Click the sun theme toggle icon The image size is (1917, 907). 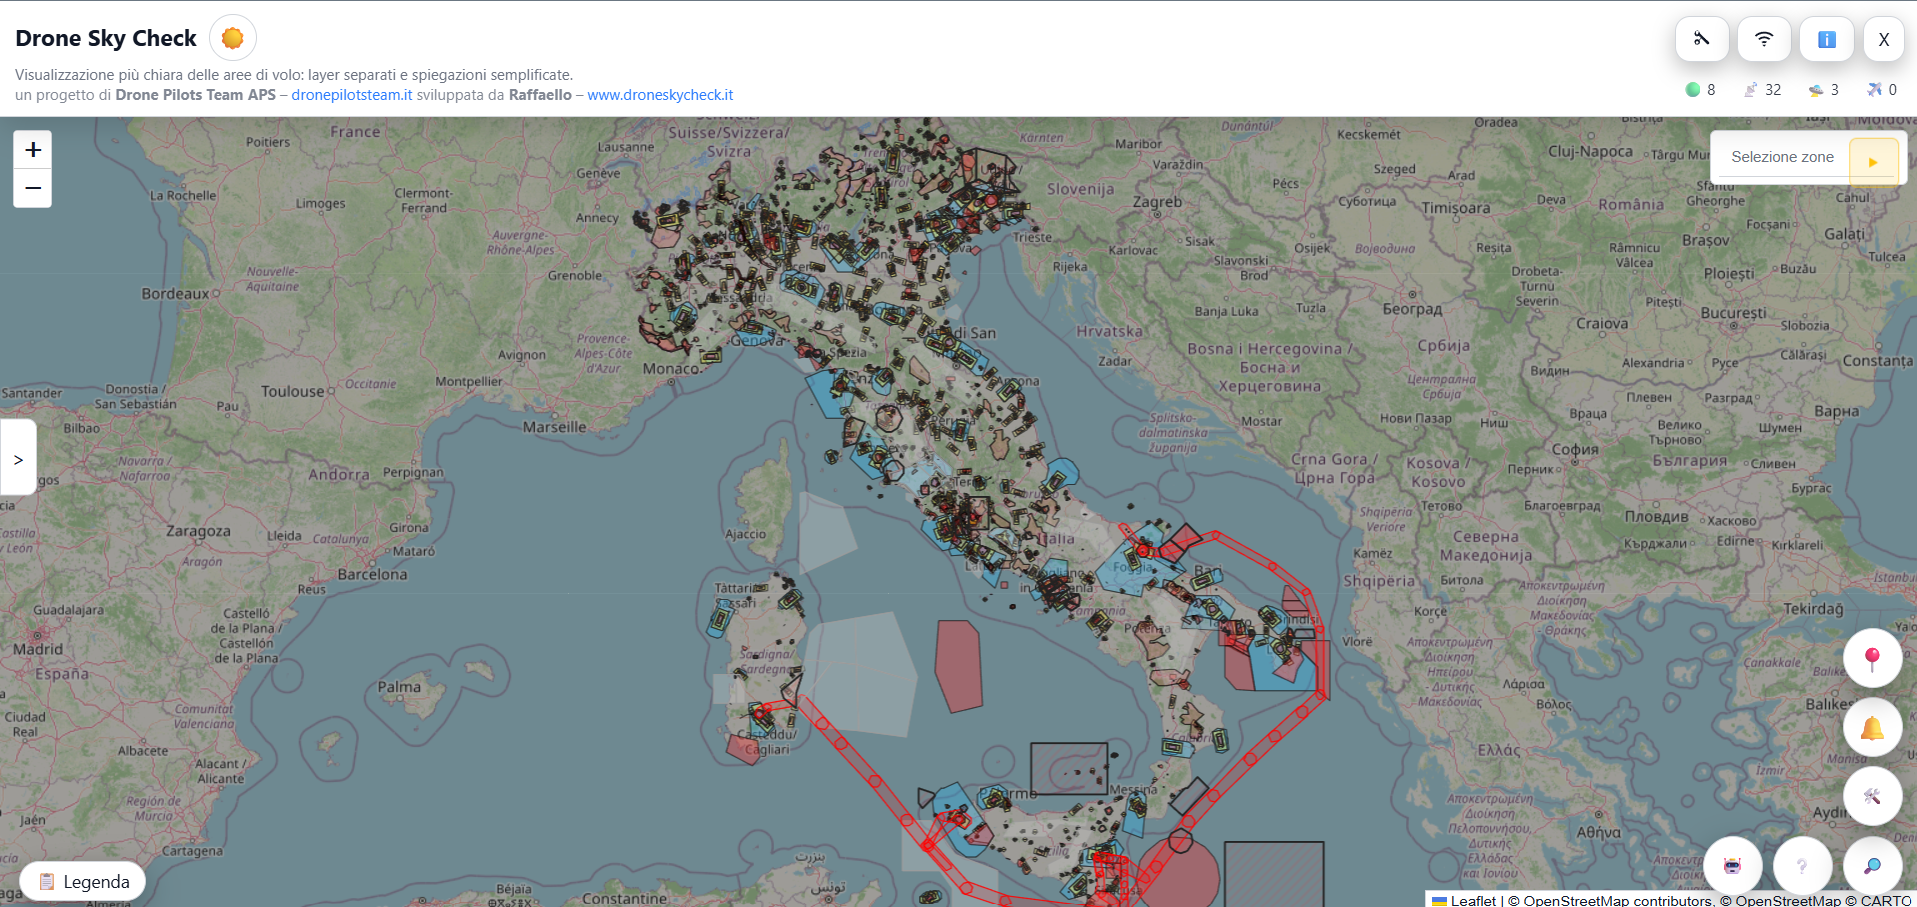point(233,38)
